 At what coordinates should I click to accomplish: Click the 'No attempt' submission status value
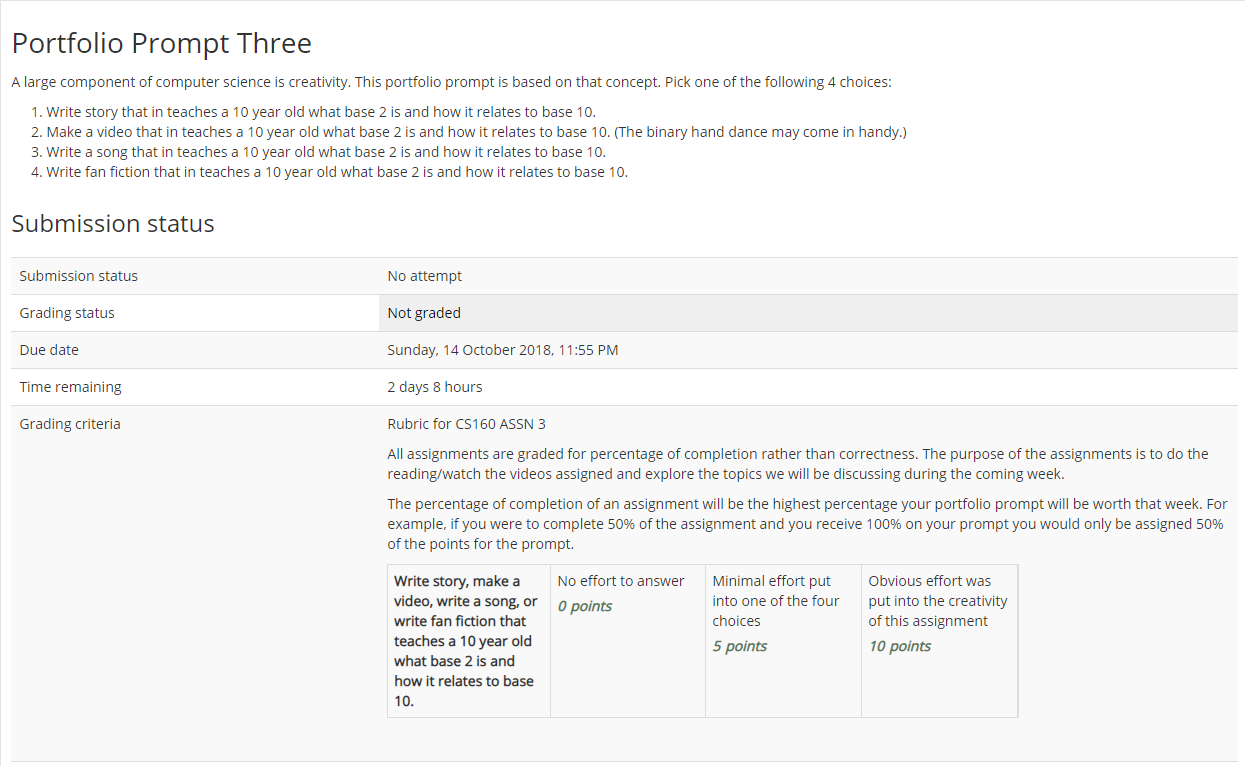424,276
